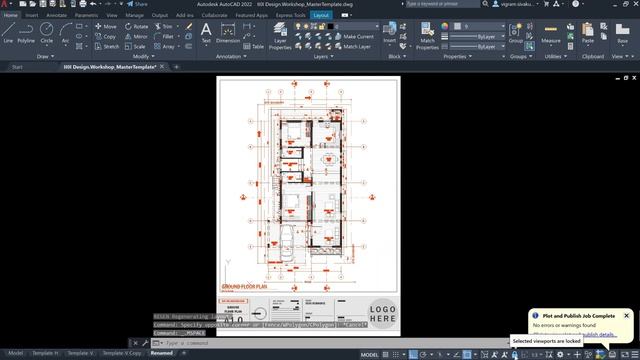This screenshot has width=640, height=360.
Task: Click the Copy tool
Action: coord(105,36)
